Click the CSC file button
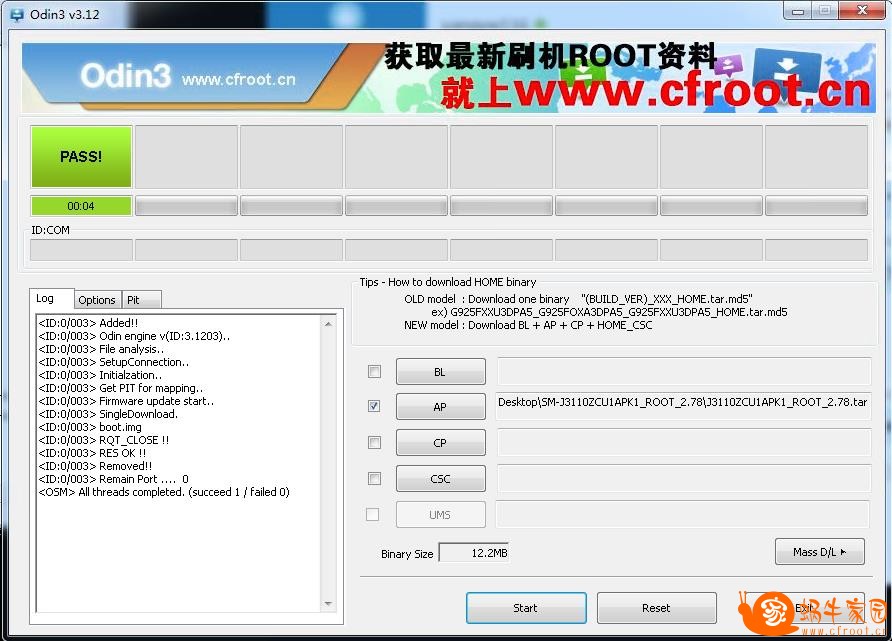 click(441, 479)
